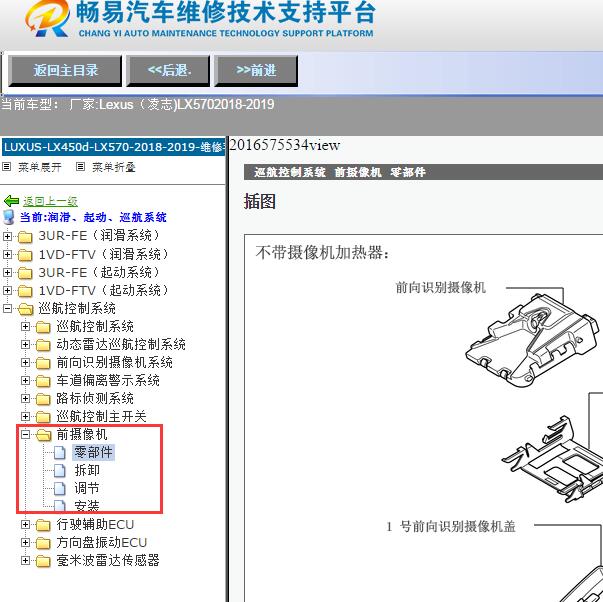The width and height of the screenshot is (603, 602).
Task: Click the folder icon for 动态雷达巡航控制系统
Action: pyautogui.click(x=43, y=345)
